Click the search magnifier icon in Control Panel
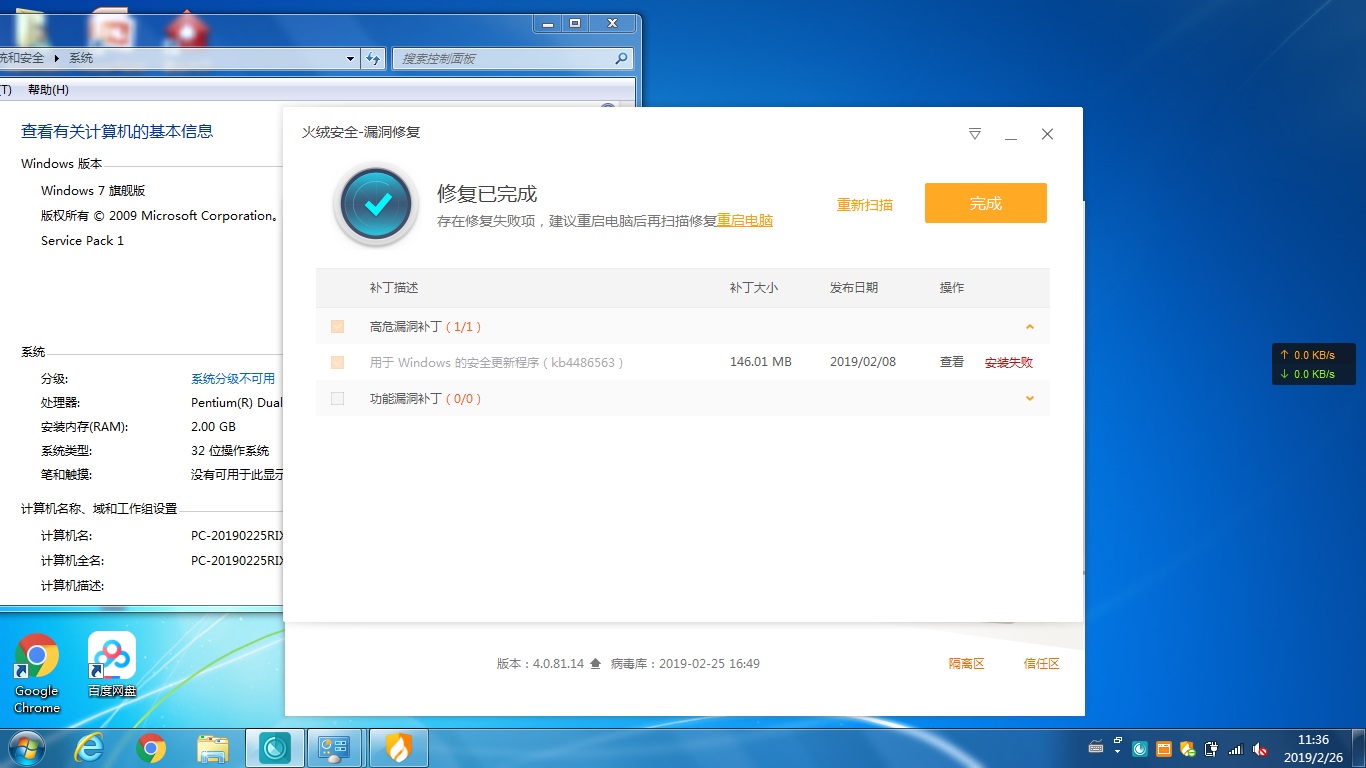 click(621, 59)
